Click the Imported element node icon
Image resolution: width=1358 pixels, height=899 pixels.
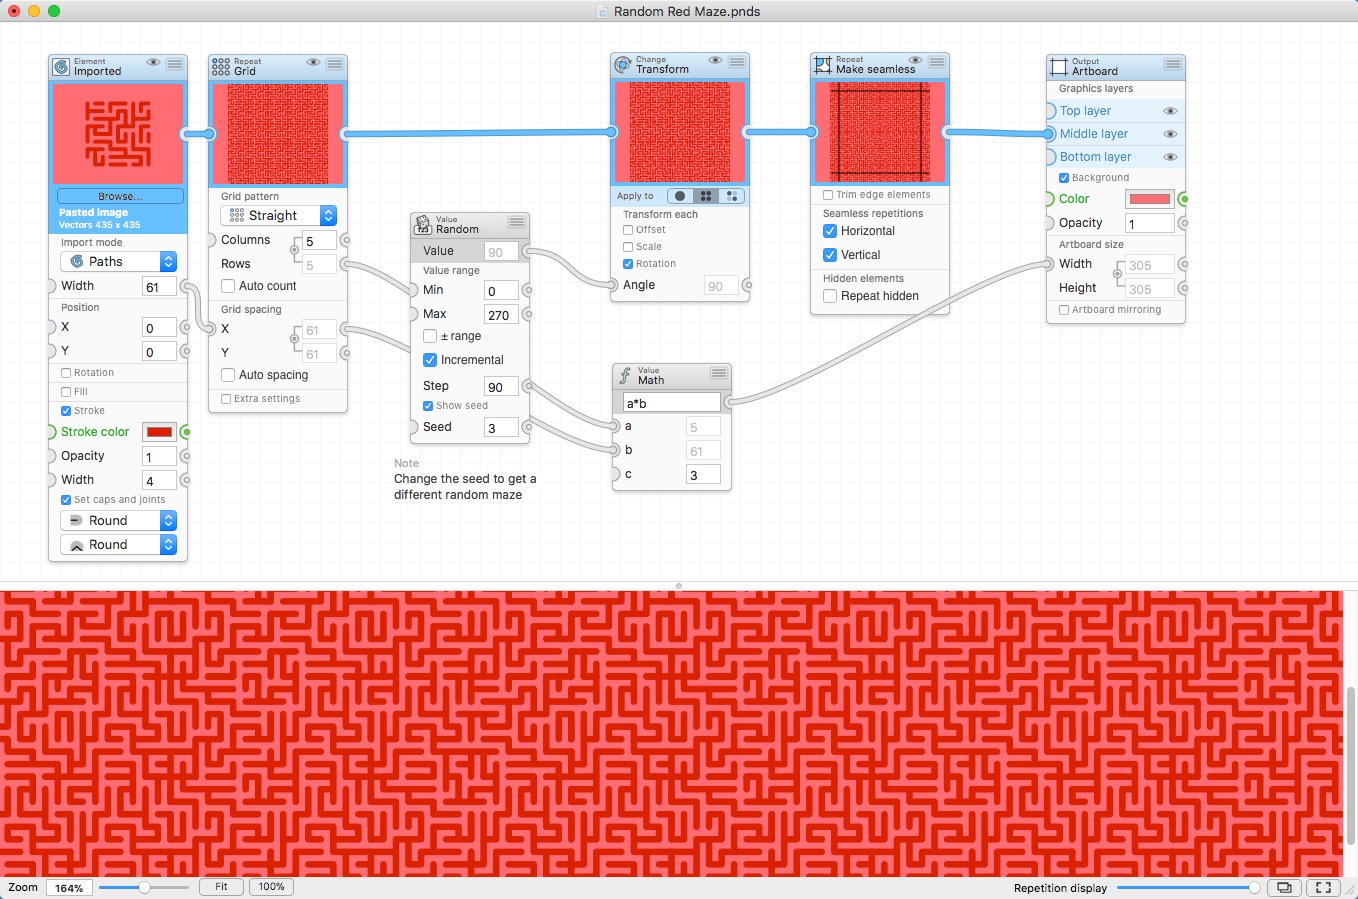tap(61, 67)
